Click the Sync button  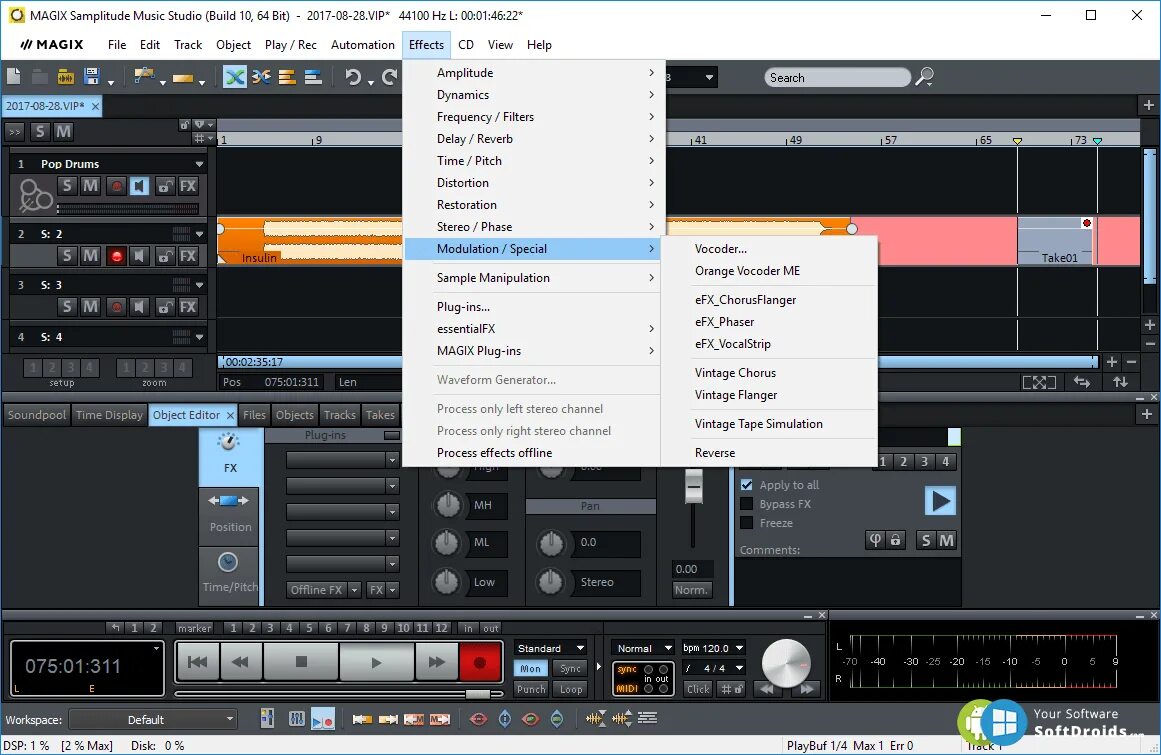(x=571, y=668)
